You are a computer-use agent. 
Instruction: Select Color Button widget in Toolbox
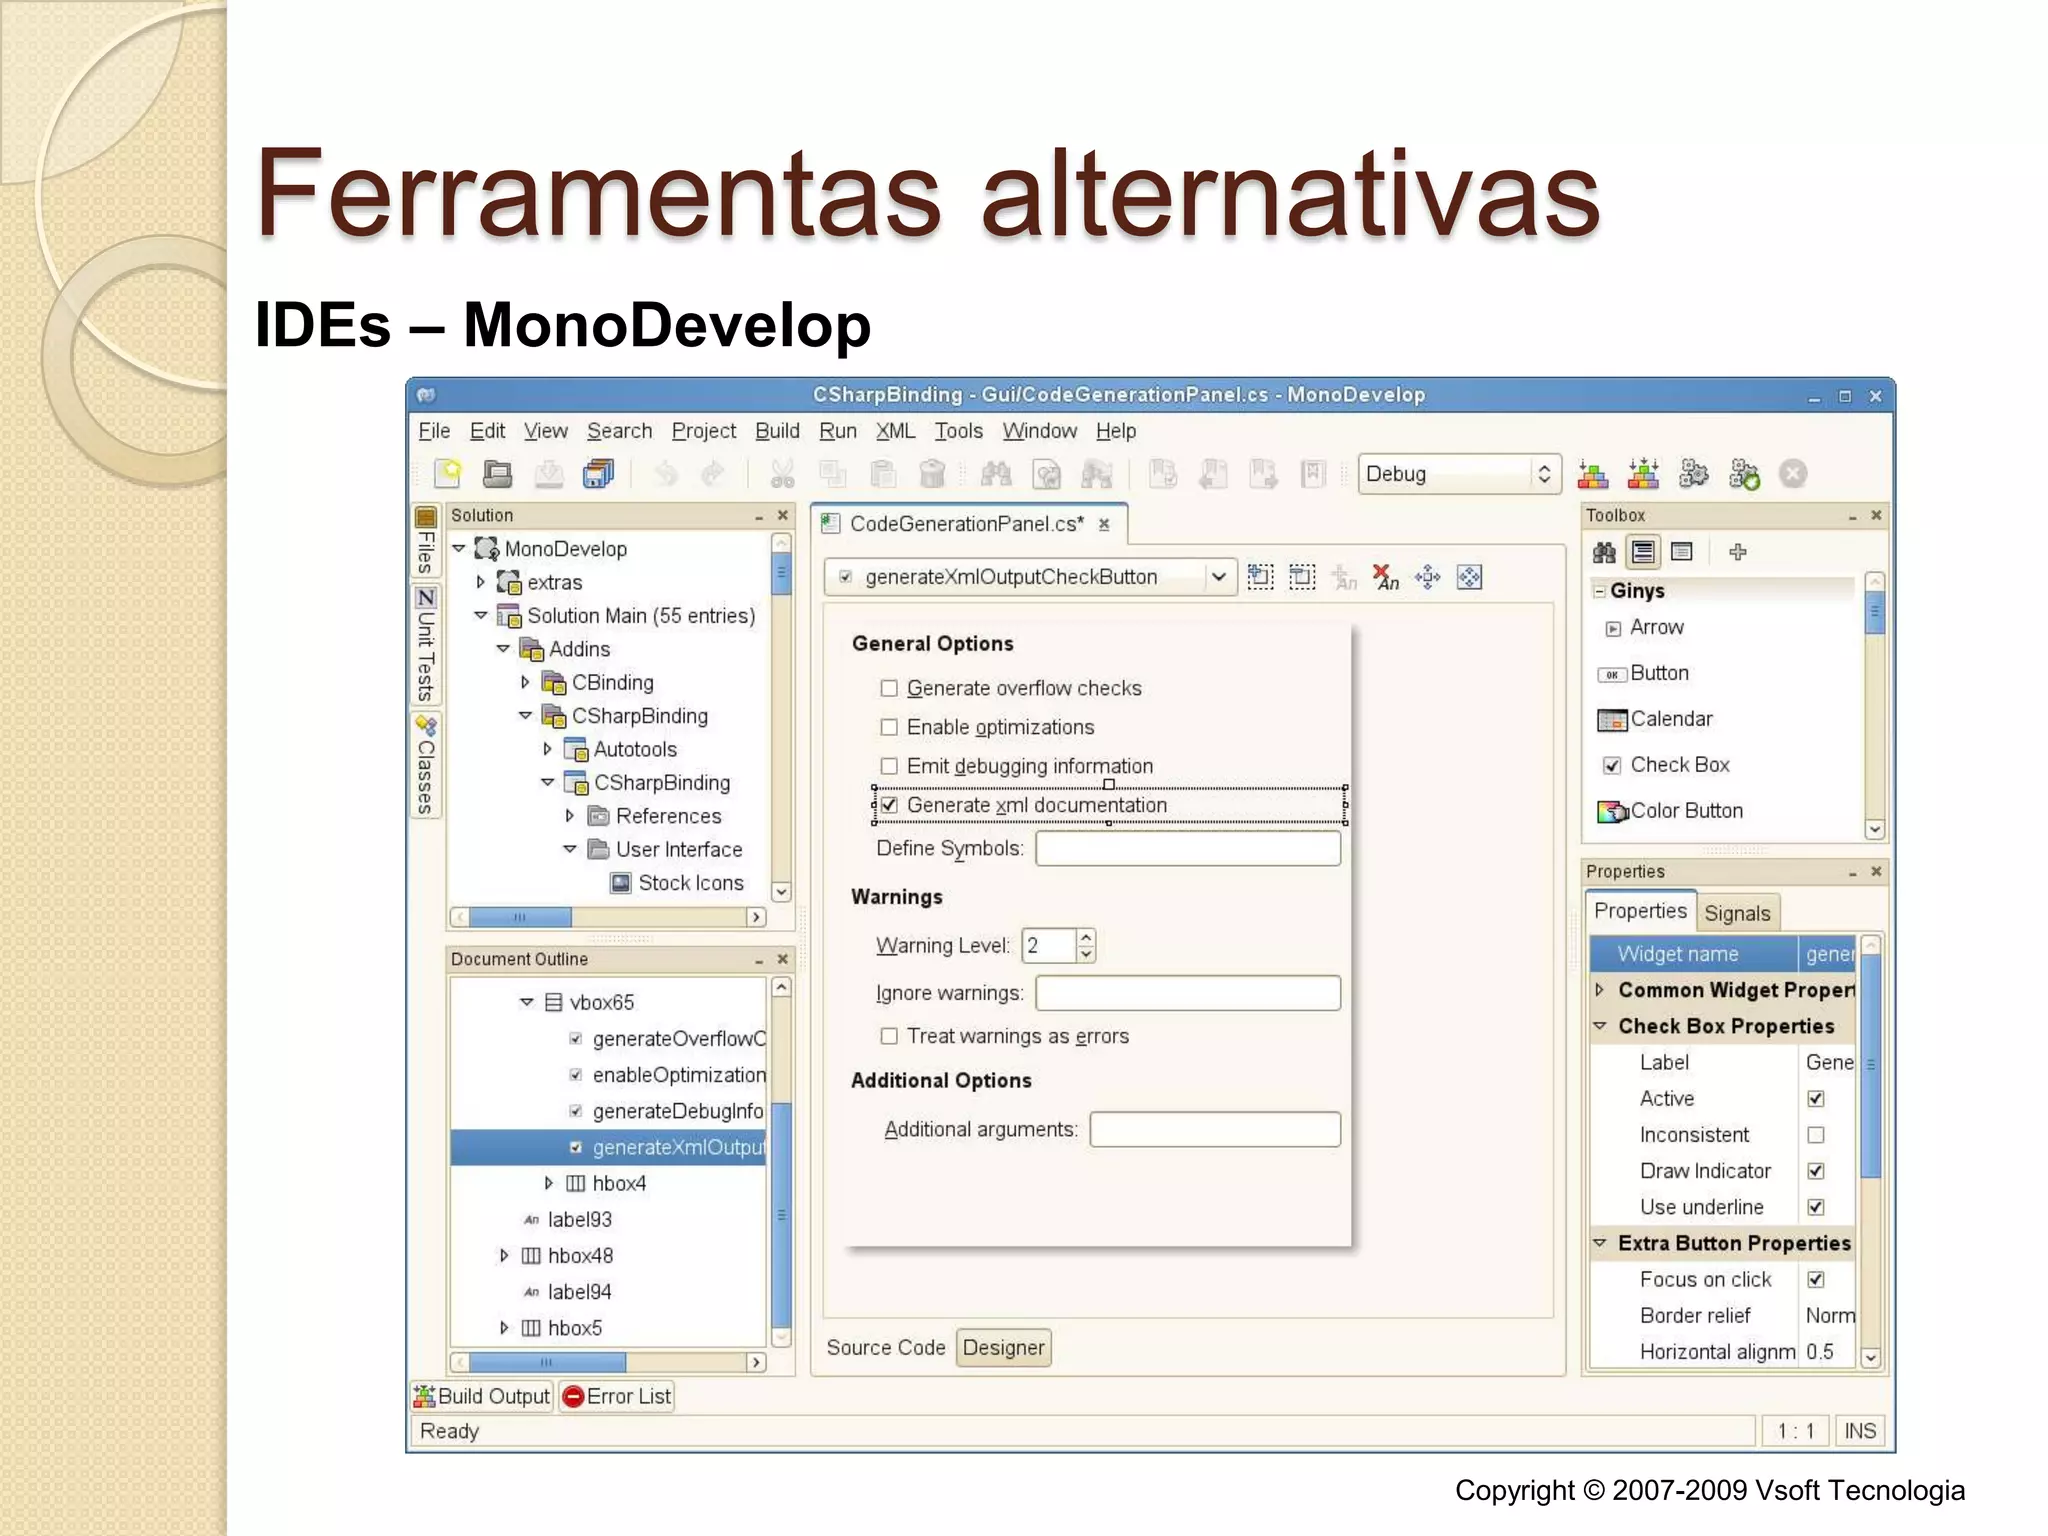click(x=1670, y=811)
